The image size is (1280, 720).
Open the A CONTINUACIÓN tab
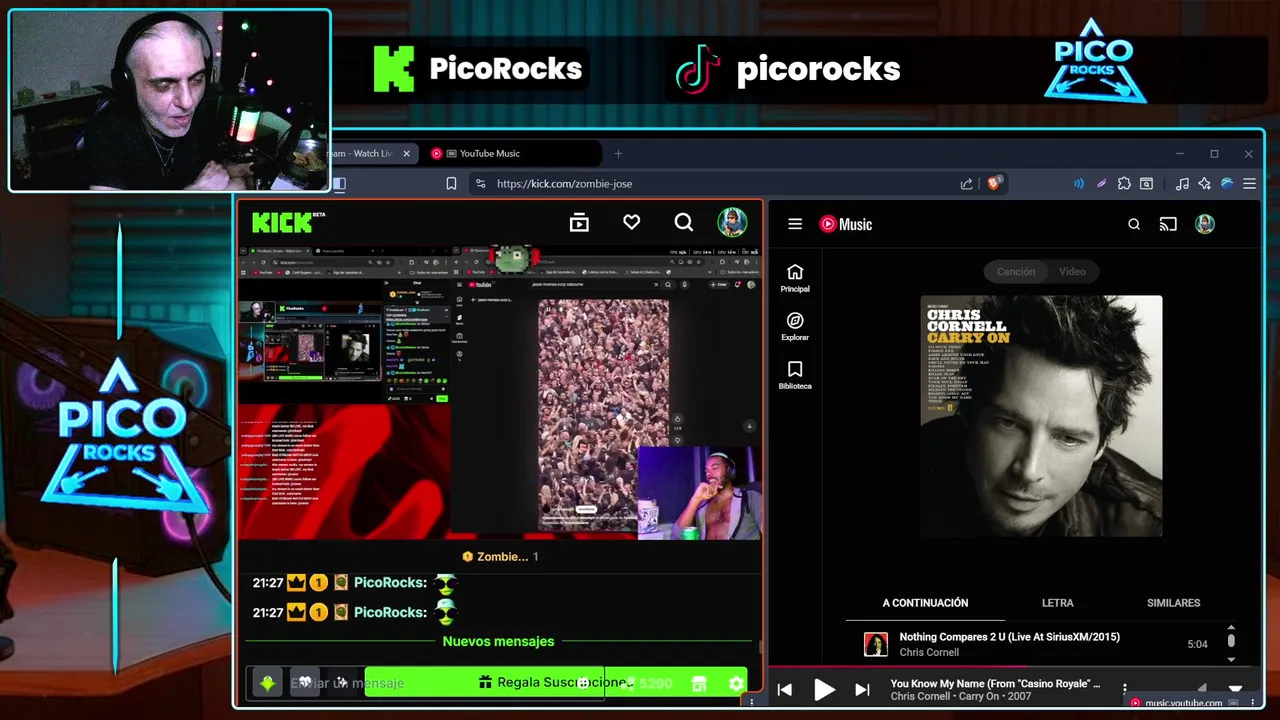[925, 603]
